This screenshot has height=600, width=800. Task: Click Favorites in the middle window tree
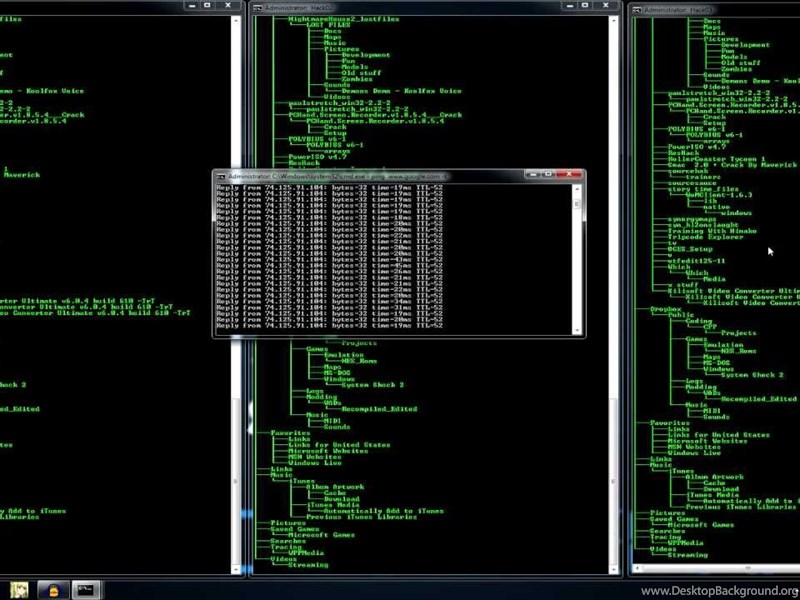point(290,433)
